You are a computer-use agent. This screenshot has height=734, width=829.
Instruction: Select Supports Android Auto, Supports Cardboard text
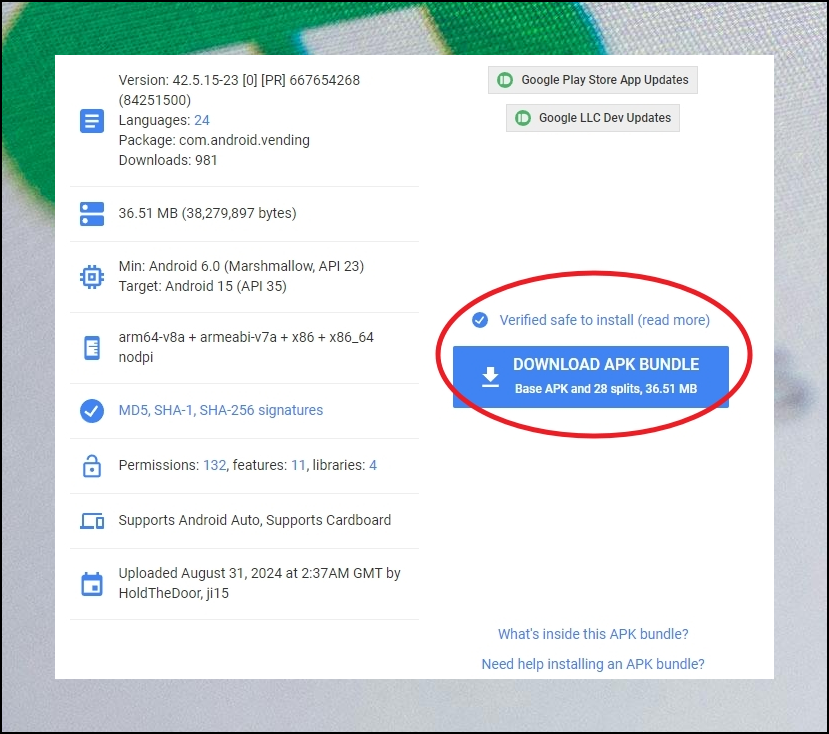[x=255, y=520]
